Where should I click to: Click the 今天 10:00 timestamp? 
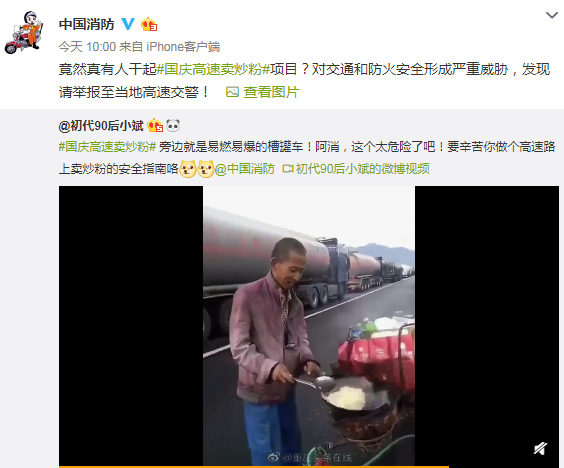pyautogui.click(x=87, y=47)
